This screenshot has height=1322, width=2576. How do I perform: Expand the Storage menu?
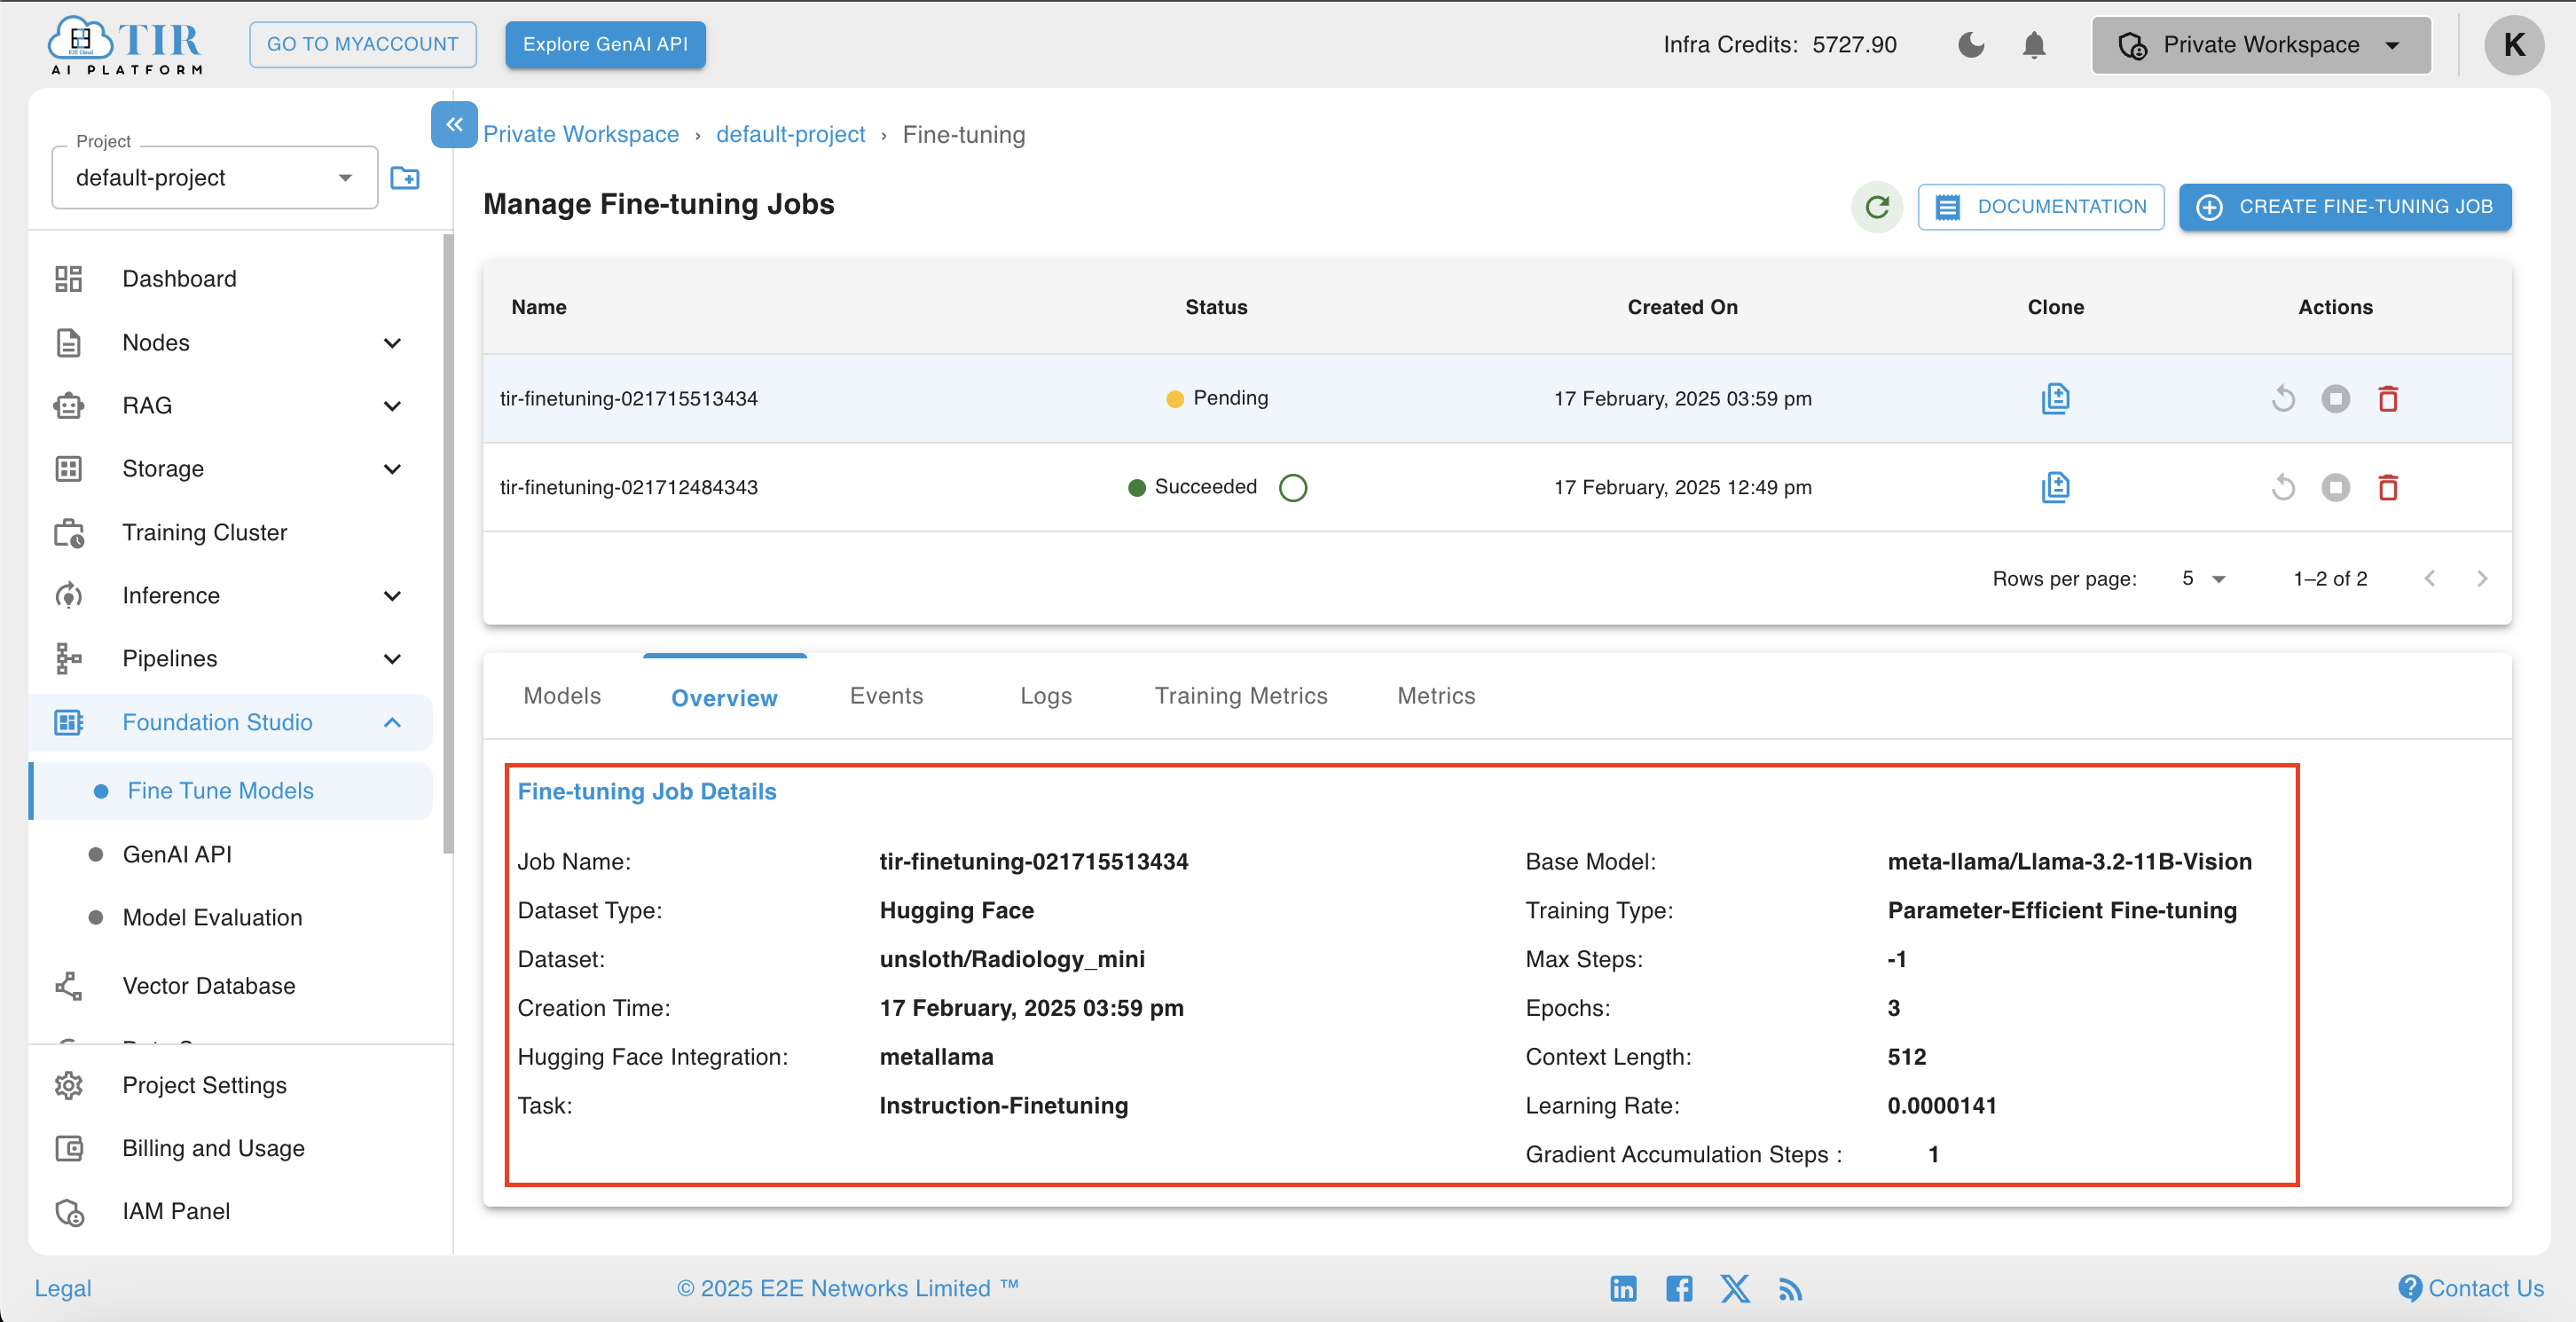[x=230, y=469]
